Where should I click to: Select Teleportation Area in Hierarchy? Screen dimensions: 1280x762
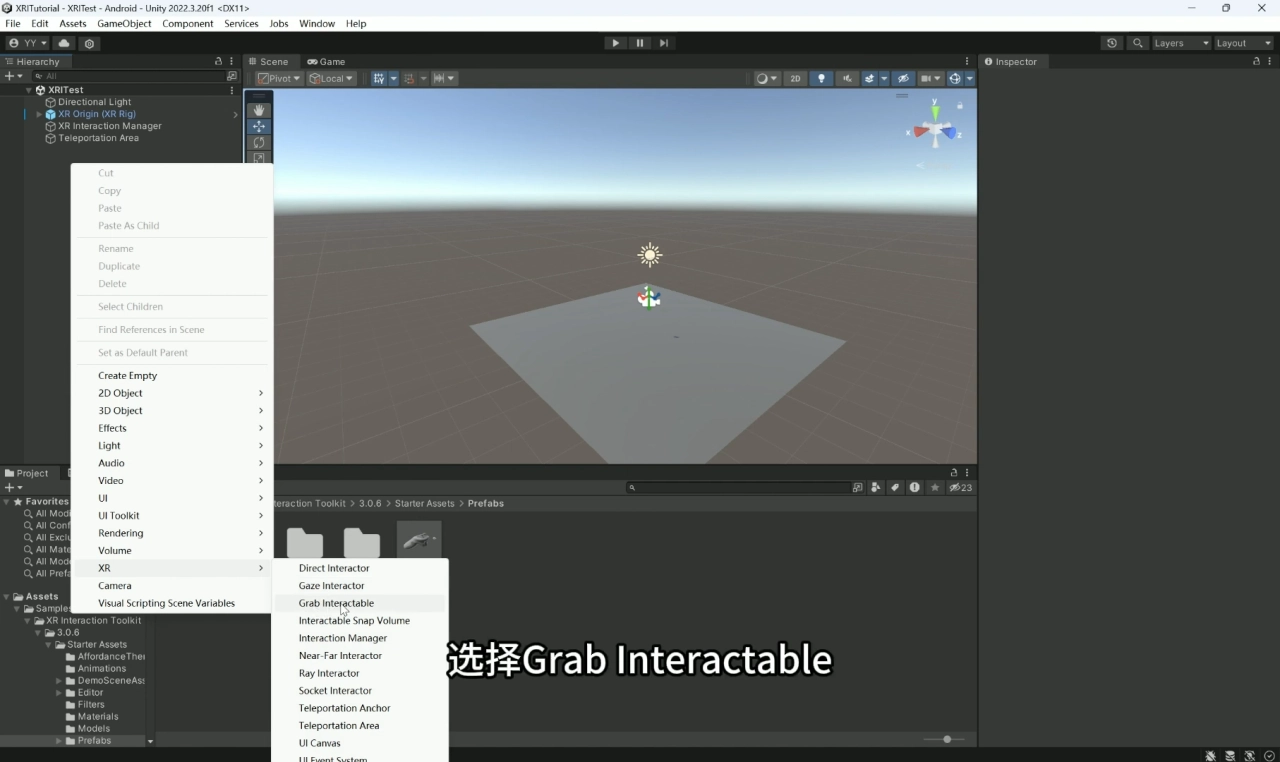coord(98,138)
